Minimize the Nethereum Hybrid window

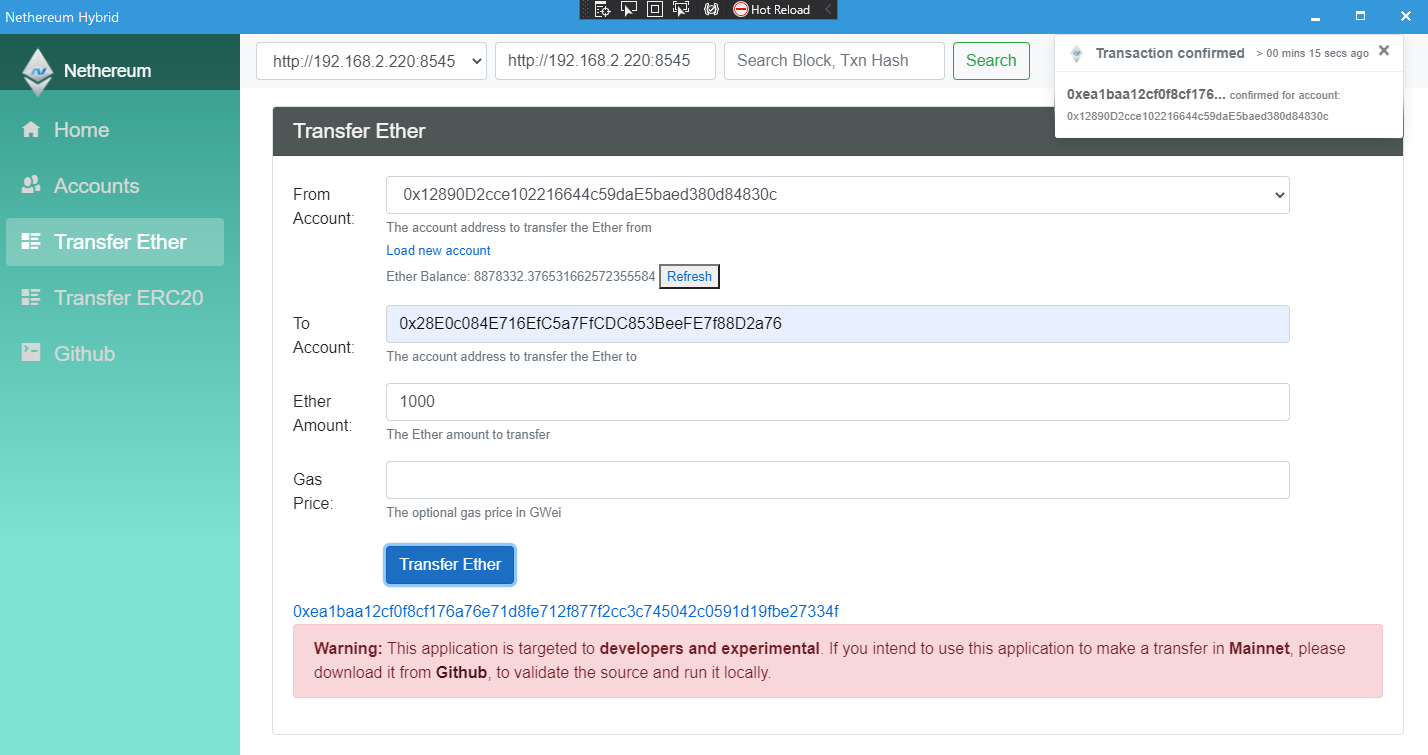[x=1315, y=17]
